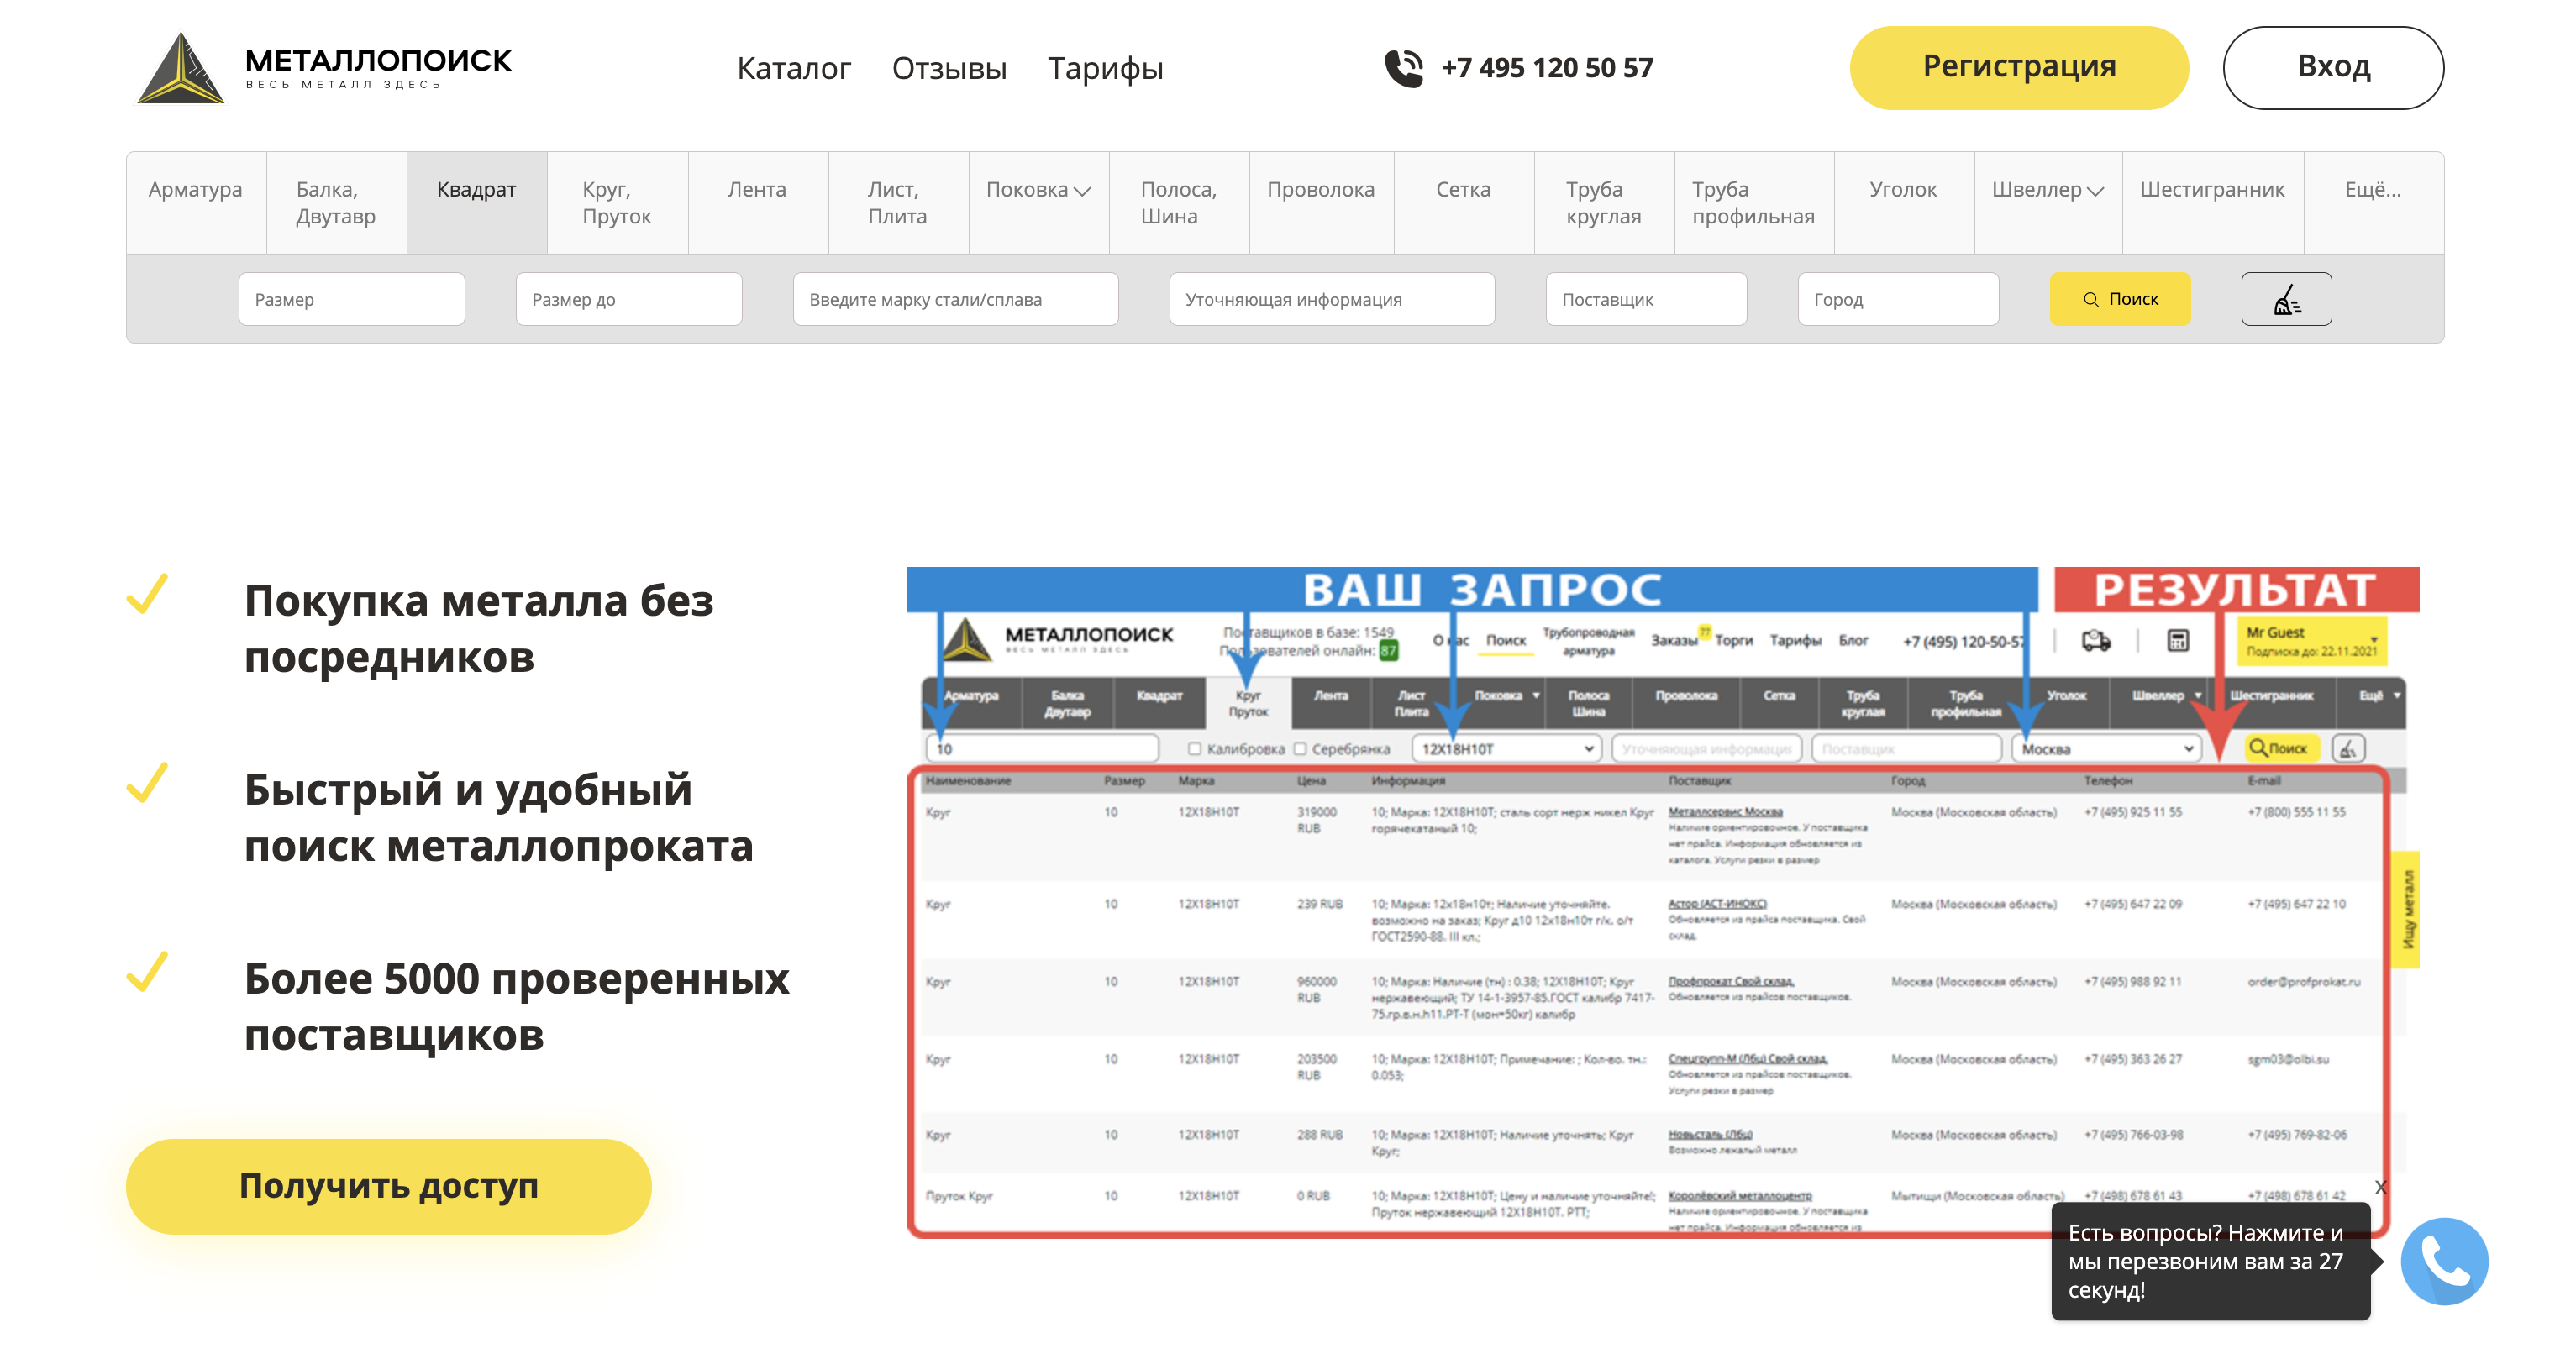Go to the Отзывы page

point(949,68)
